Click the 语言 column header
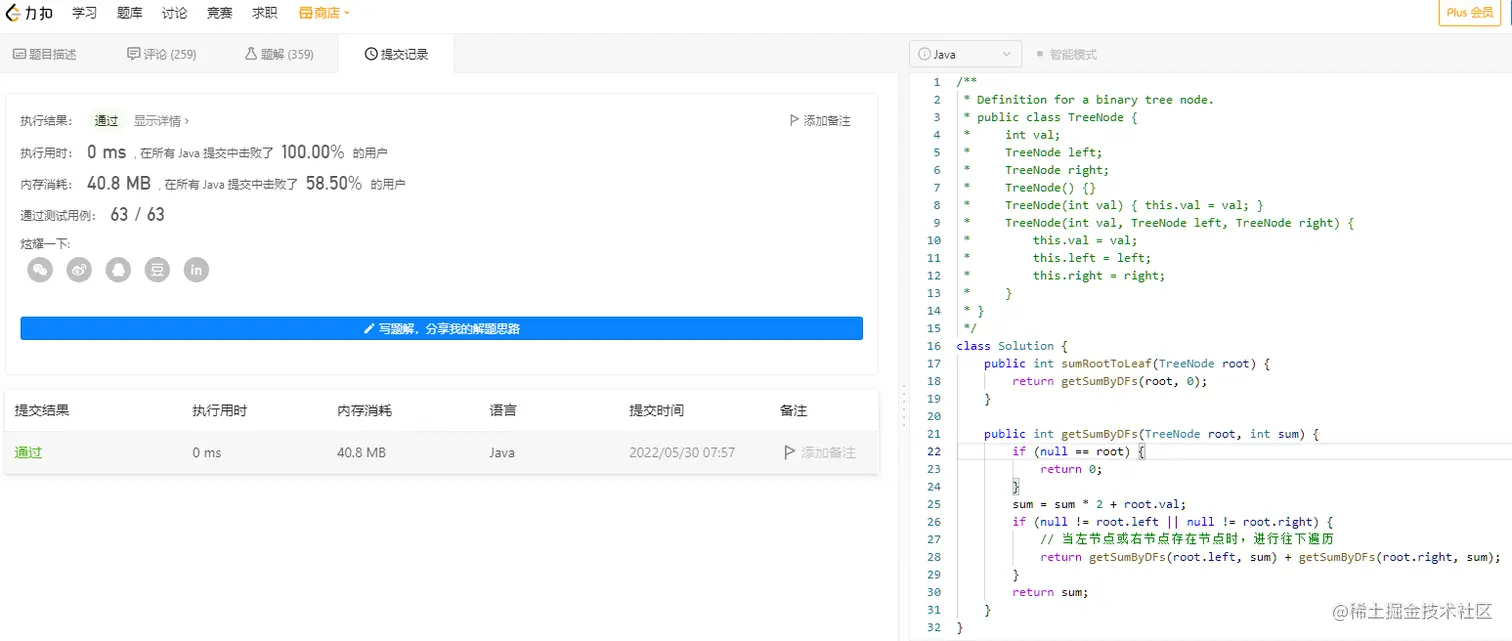The image size is (1512, 641). [503, 410]
